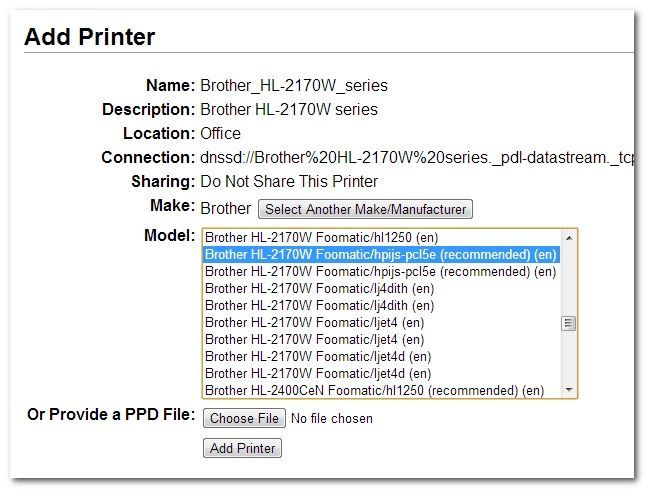Click the Add Printer button
Screen dimensions: 645x489
click(242, 448)
